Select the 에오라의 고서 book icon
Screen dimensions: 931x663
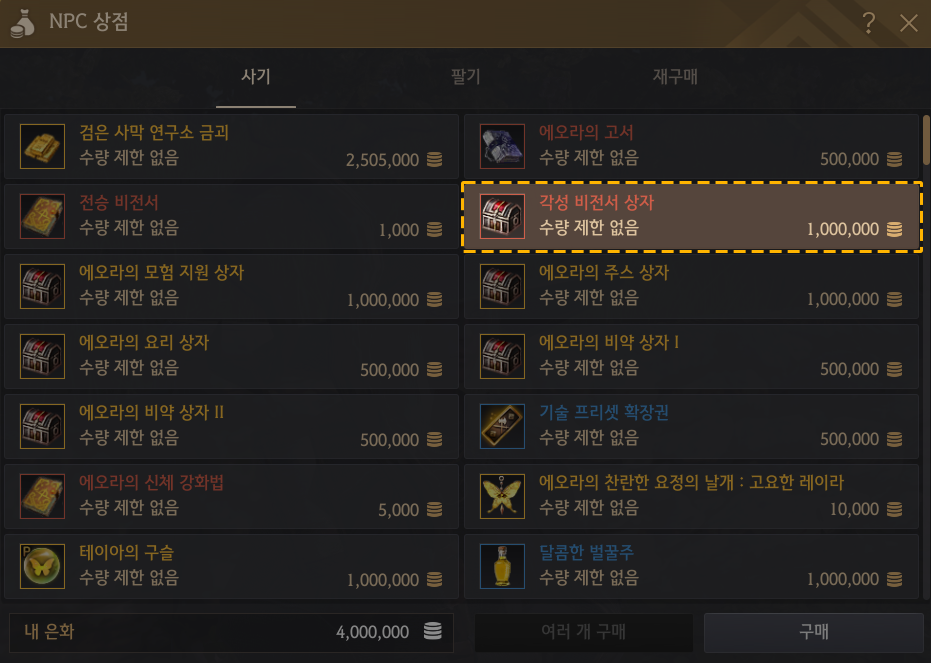[x=502, y=147]
